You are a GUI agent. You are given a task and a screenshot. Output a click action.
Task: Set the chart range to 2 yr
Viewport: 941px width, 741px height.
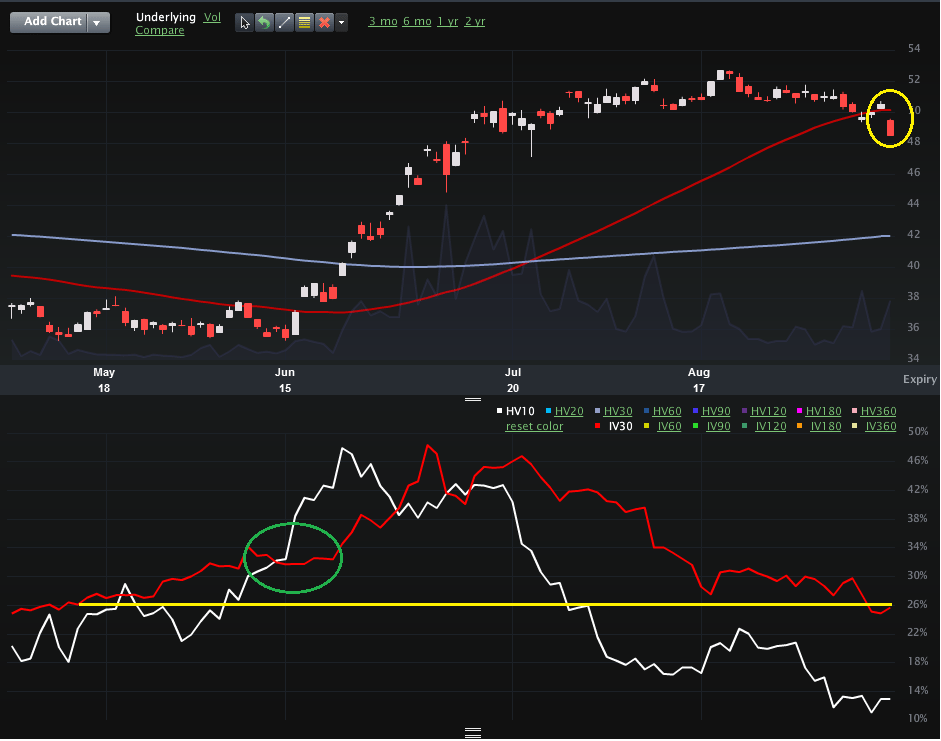[474, 21]
